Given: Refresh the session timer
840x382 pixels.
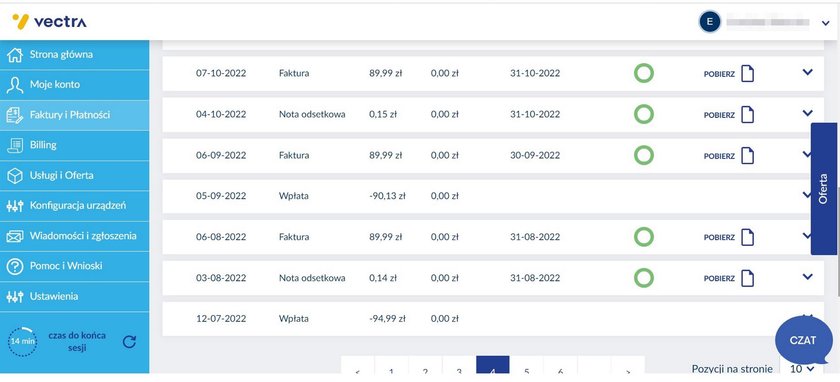Looking at the screenshot, I should click(x=129, y=342).
